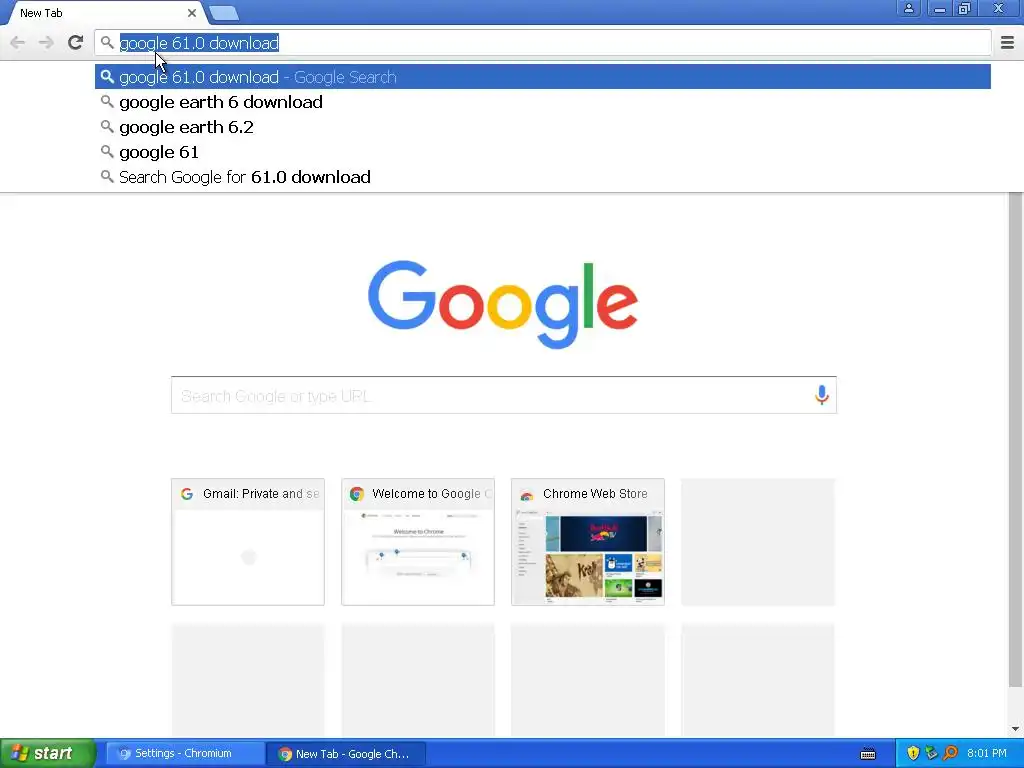Click the page vertical scrollbar
1024x768 pixels.
[x=1015, y=441]
